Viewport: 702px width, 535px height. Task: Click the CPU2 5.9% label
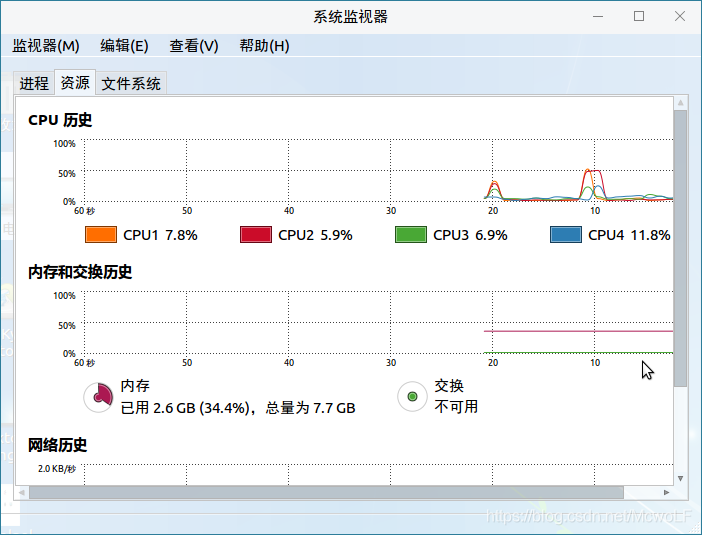pyautogui.click(x=315, y=235)
